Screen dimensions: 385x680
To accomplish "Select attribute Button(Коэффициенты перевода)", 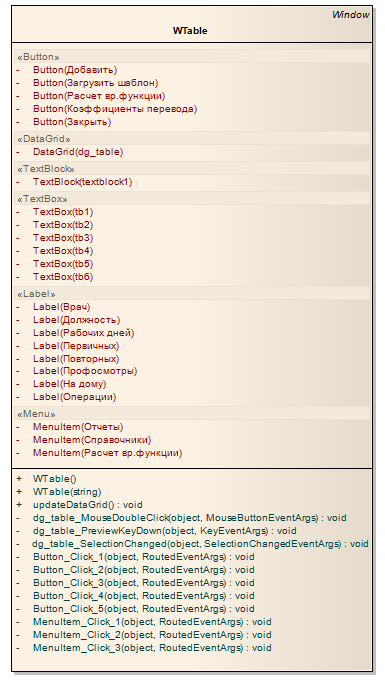I will [x=115, y=109].
